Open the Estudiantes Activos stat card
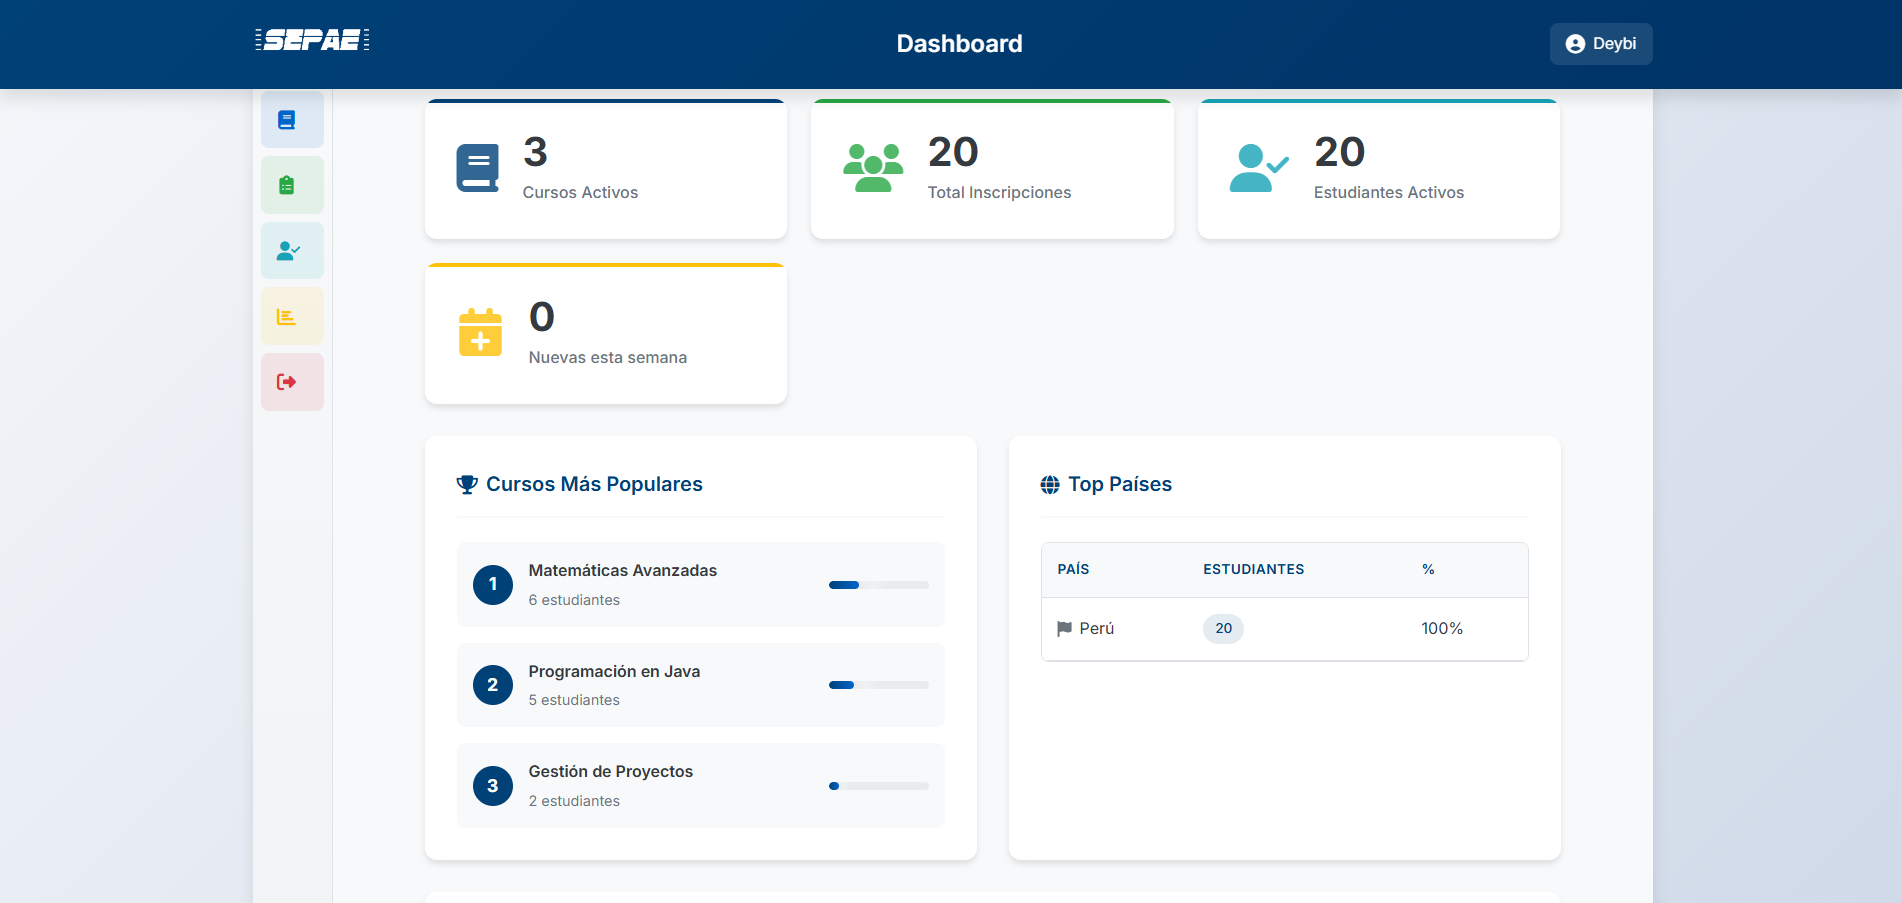 point(1378,170)
